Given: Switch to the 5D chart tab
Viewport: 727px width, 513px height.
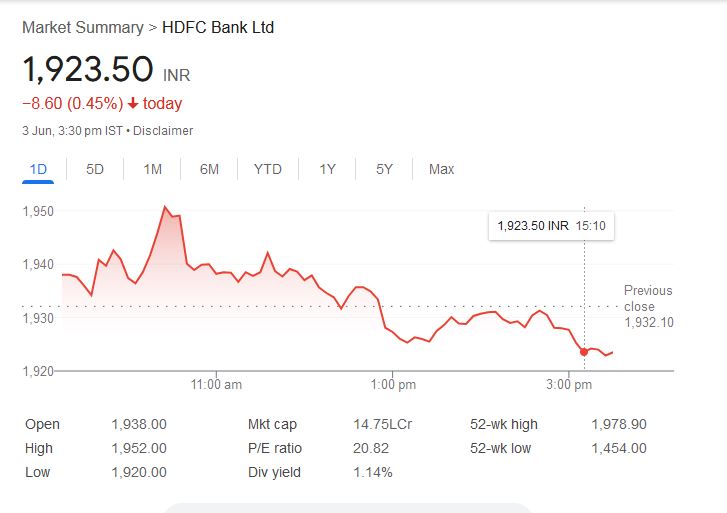Looking at the screenshot, I should pyautogui.click(x=95, y=169).
